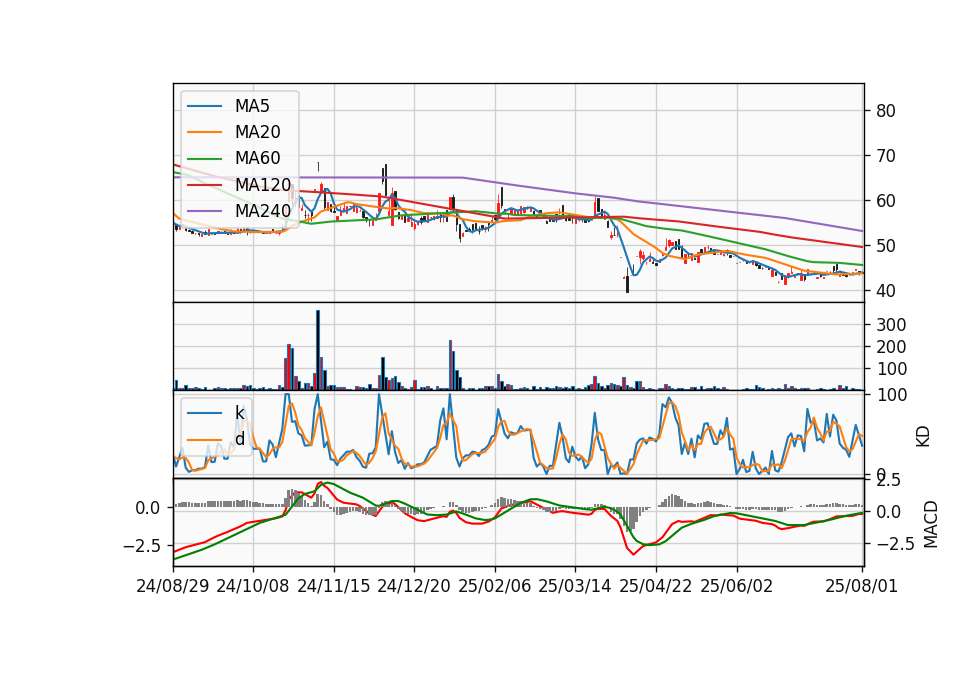Click the orange d legend line
This screenshot has height=690, width=960.
pyautogui.click(x=204, y=440)
